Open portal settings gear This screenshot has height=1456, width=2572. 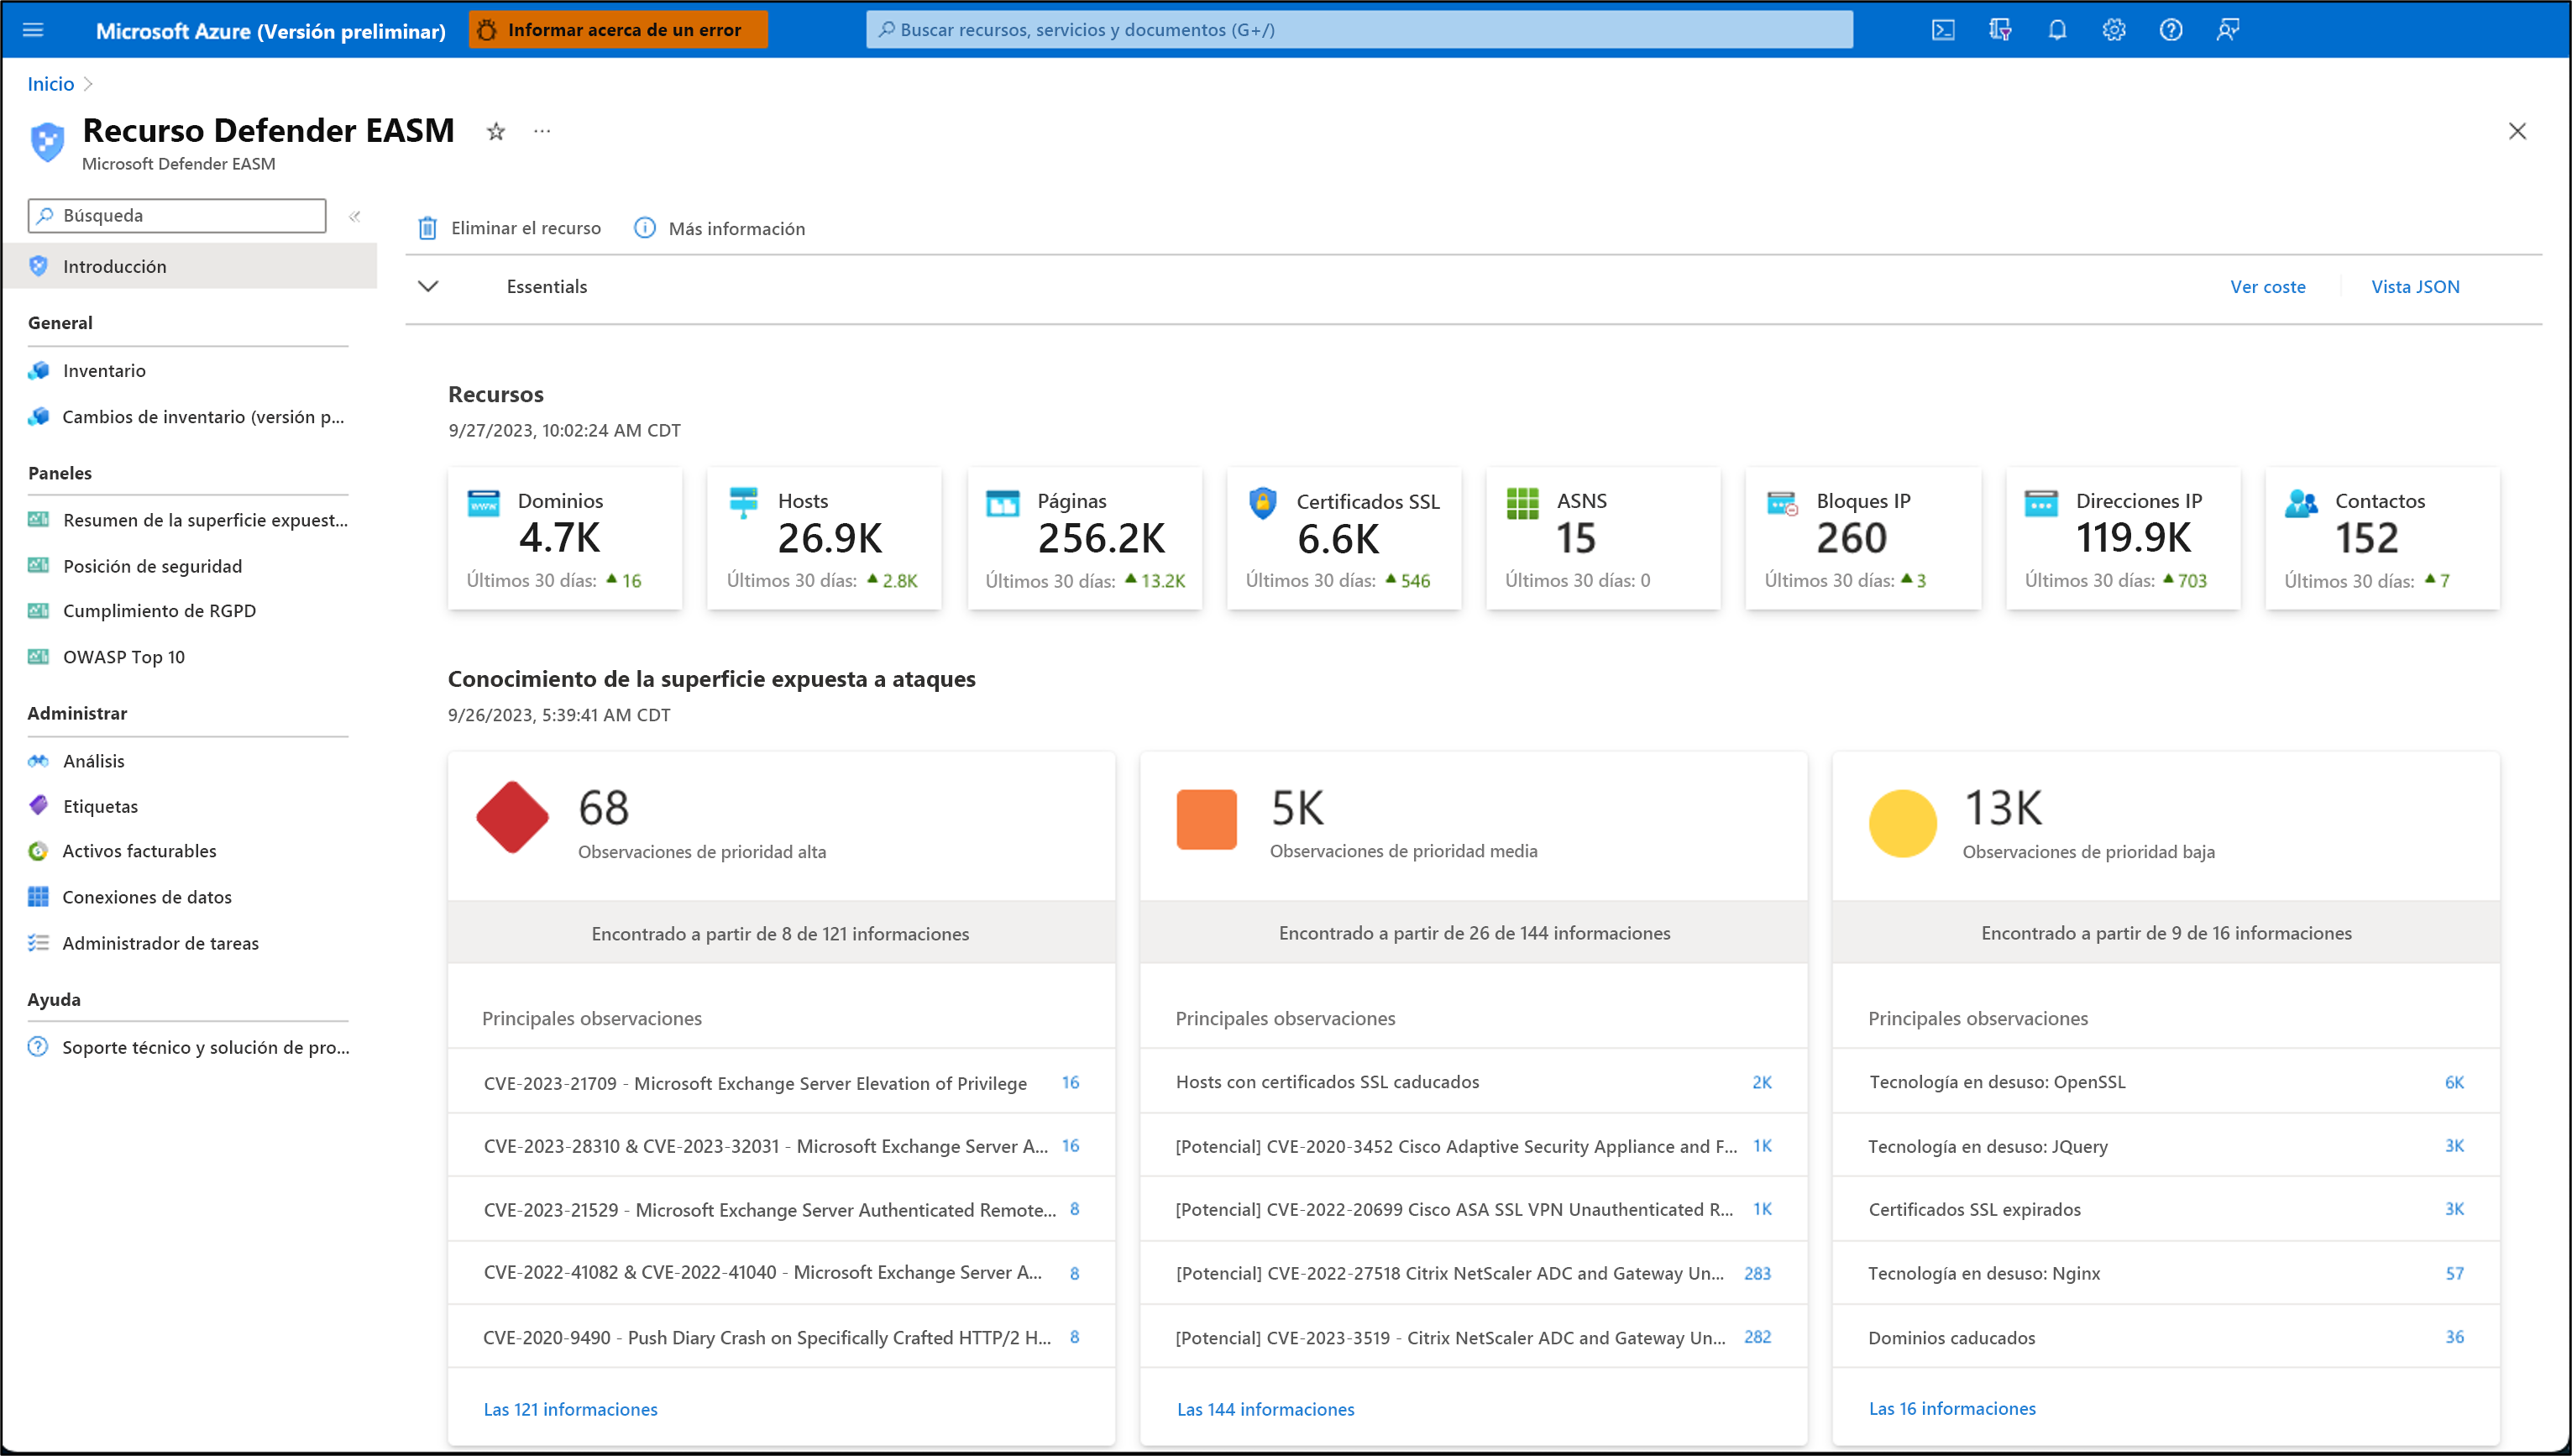[x=2113, y=30]
